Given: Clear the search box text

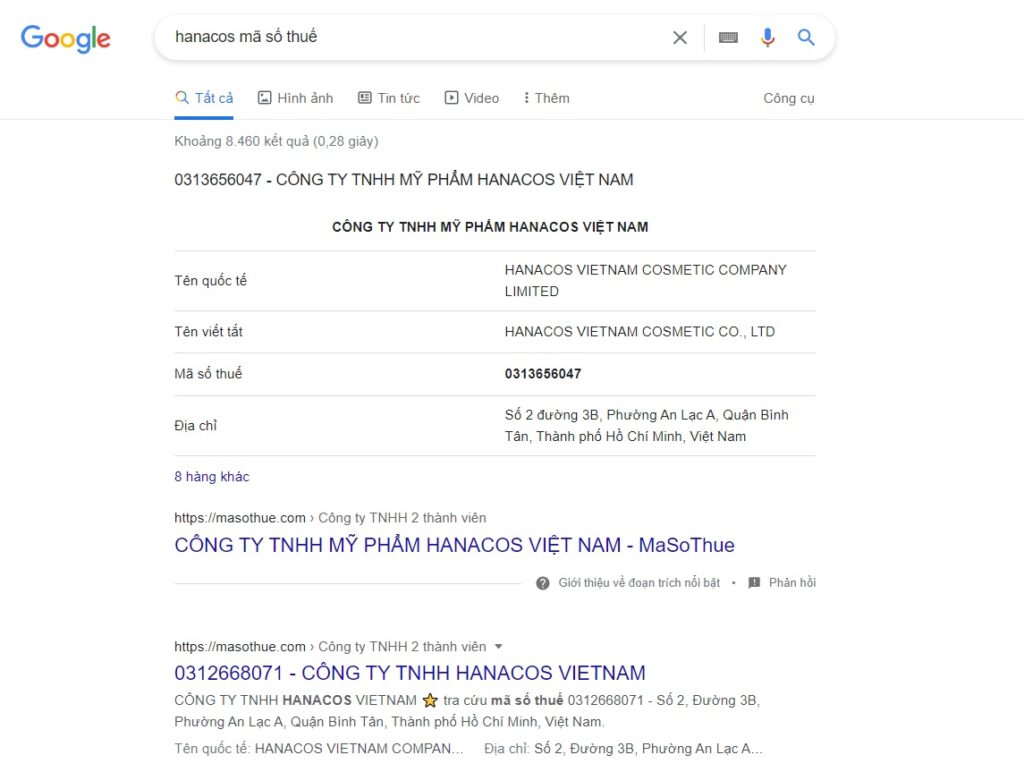Looking at the screenshot, I should click(x=680, y=38).
